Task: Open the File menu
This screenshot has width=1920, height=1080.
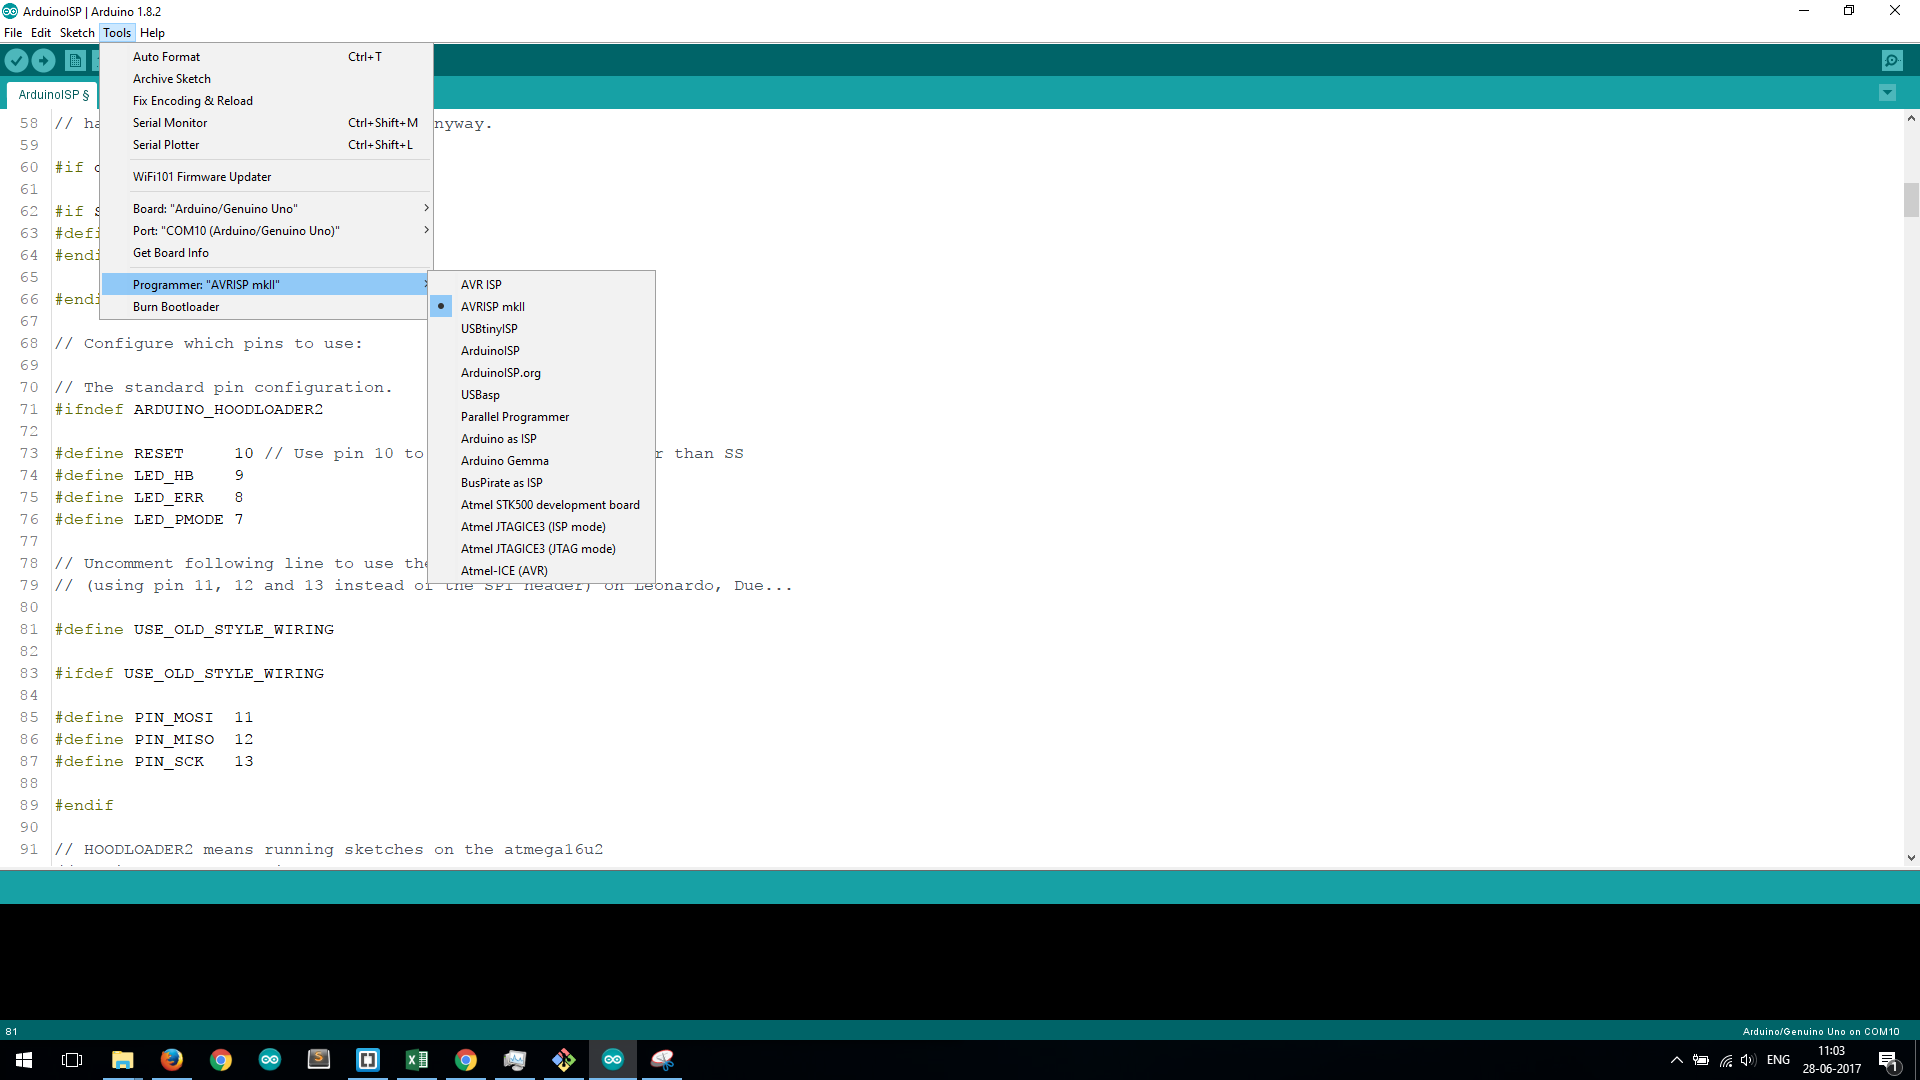Action: (x=13, y=33)
